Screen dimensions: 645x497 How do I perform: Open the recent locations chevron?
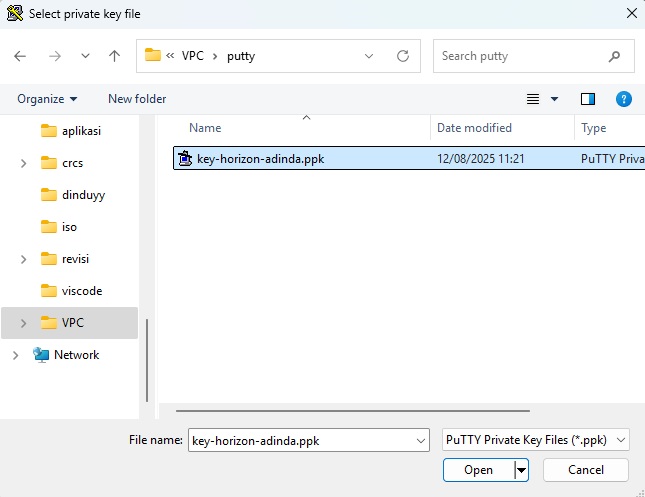pos(85,56)
